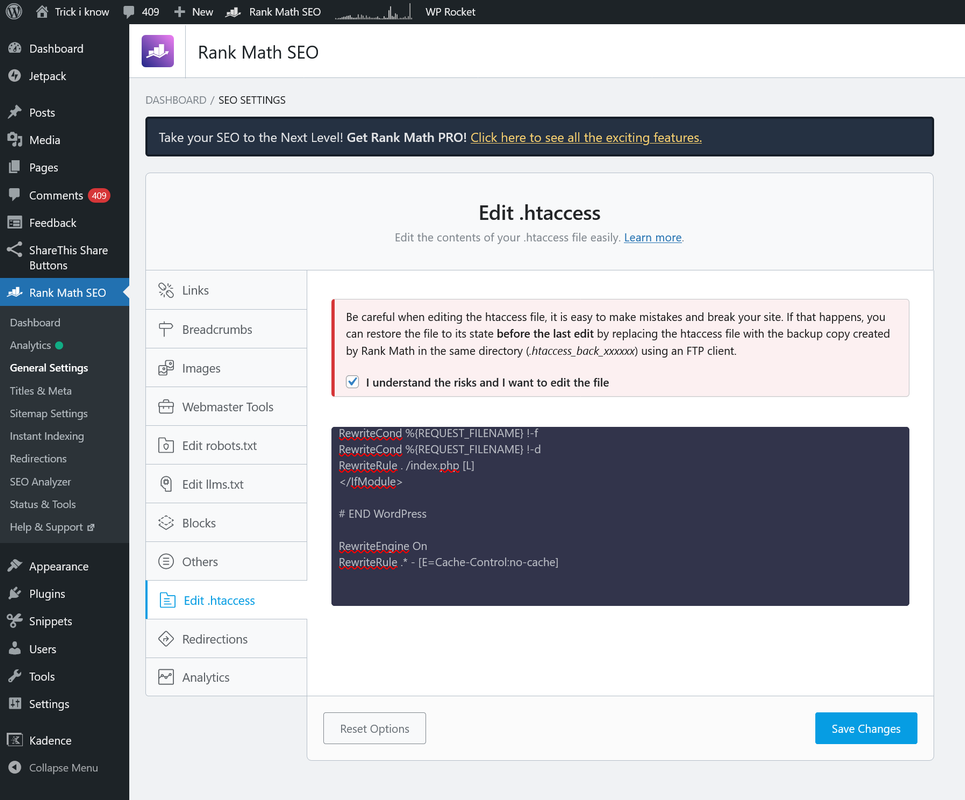Screen dimensions: 965x800
Task: Click the Appearance paintbrush icon
Action: click(15, 566)
